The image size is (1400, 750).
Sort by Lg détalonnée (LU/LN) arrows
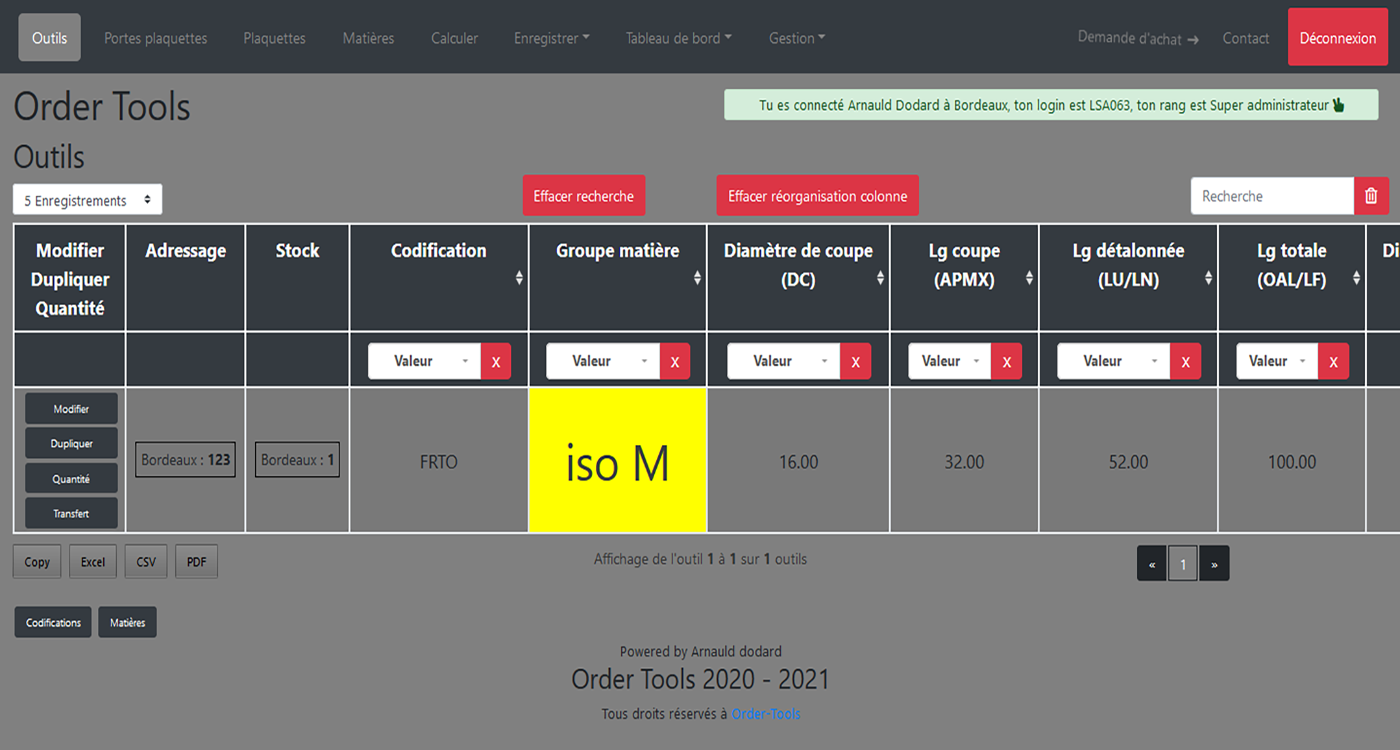pos(1208,278)
